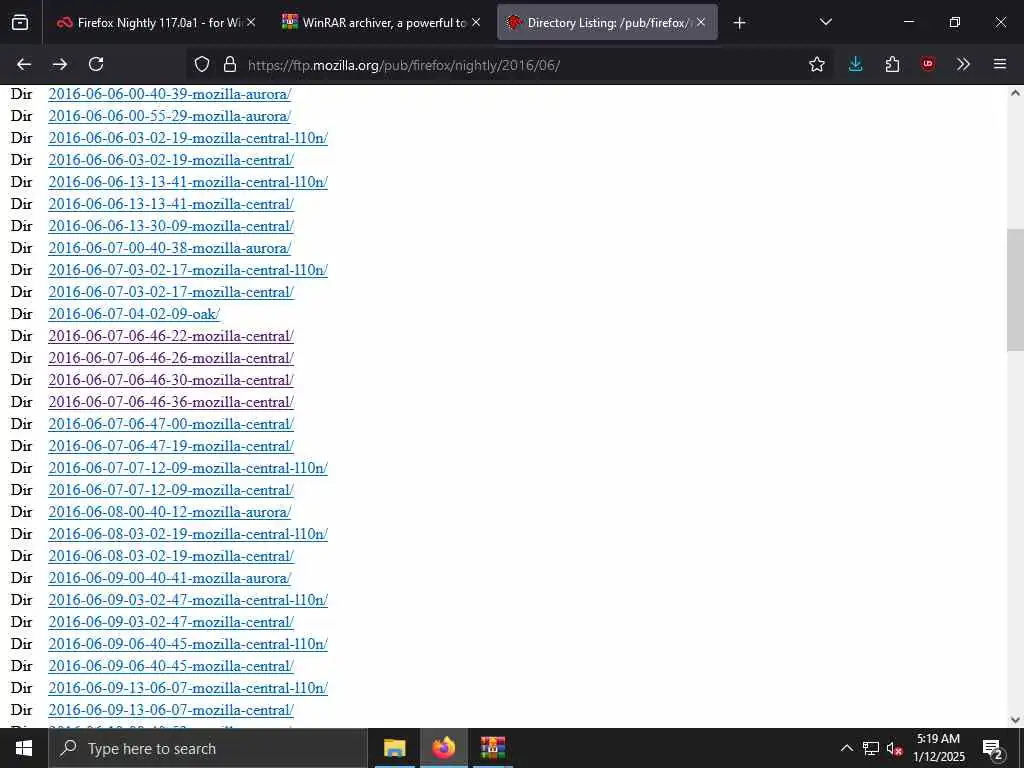Open 2016-06-09-00-40-41-mozilla-aurora link

(170, 578)
